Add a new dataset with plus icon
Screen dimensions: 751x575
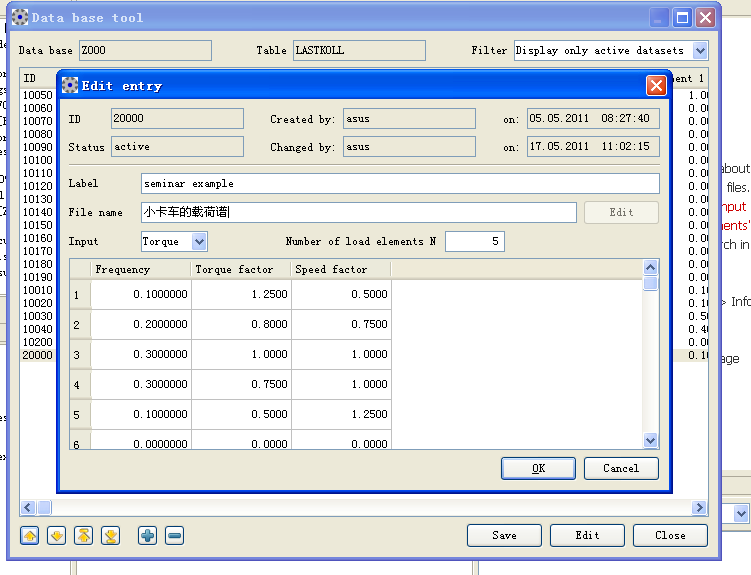[148, 536]
